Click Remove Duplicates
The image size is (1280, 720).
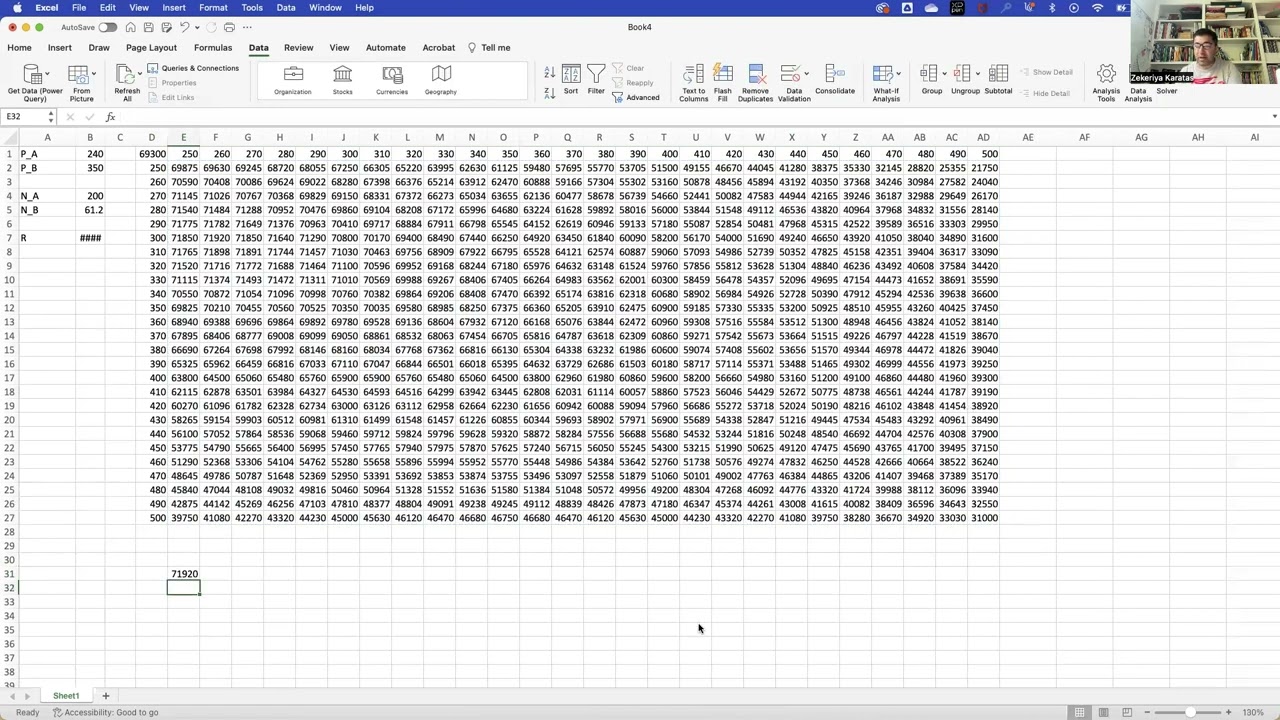[756, 83]
